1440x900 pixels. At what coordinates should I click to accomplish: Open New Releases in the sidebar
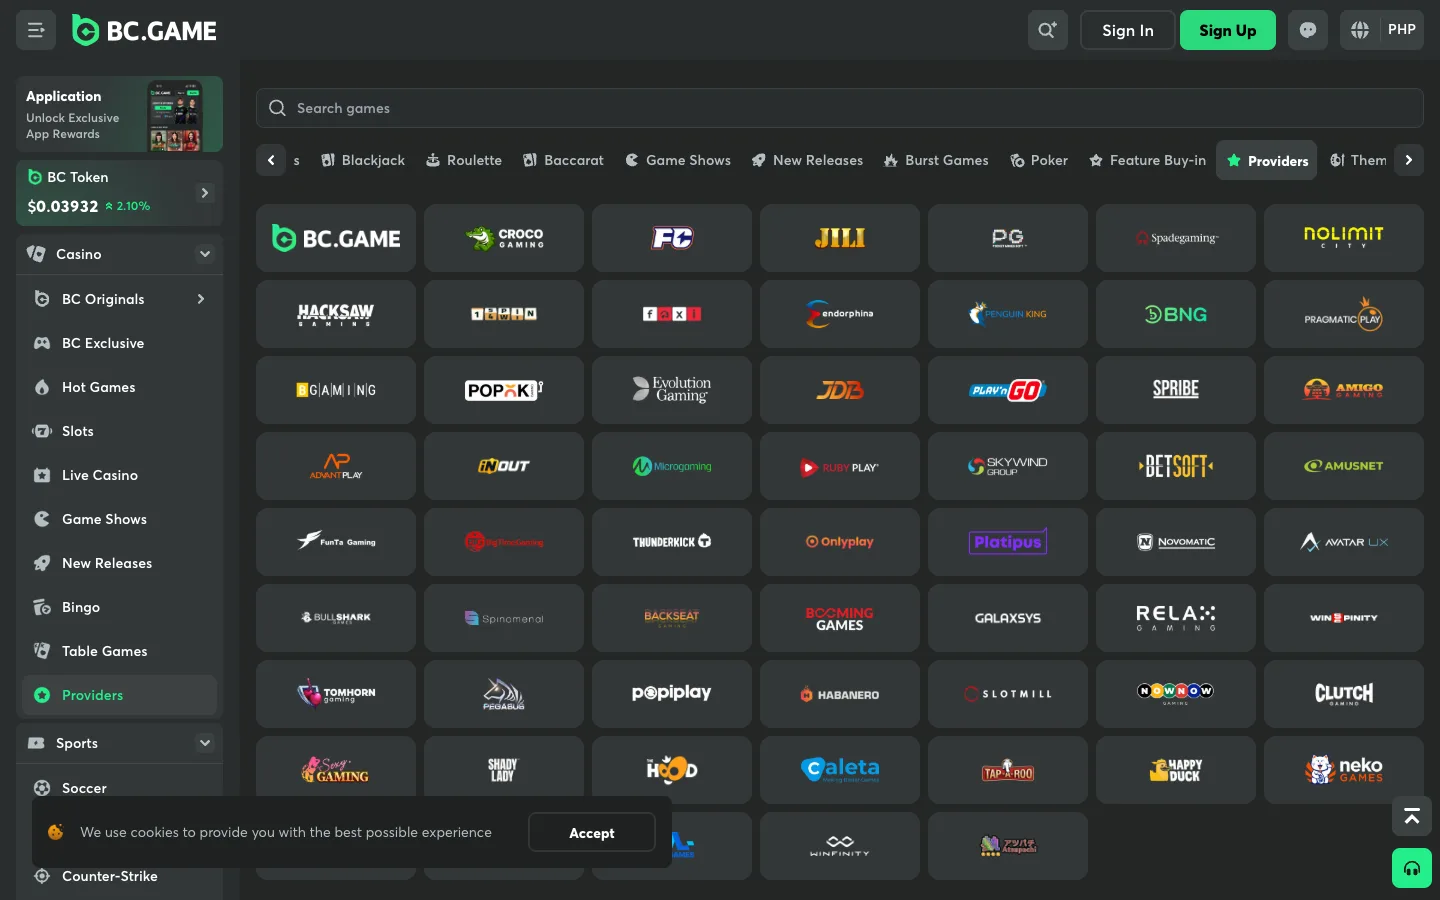point(119,563)
